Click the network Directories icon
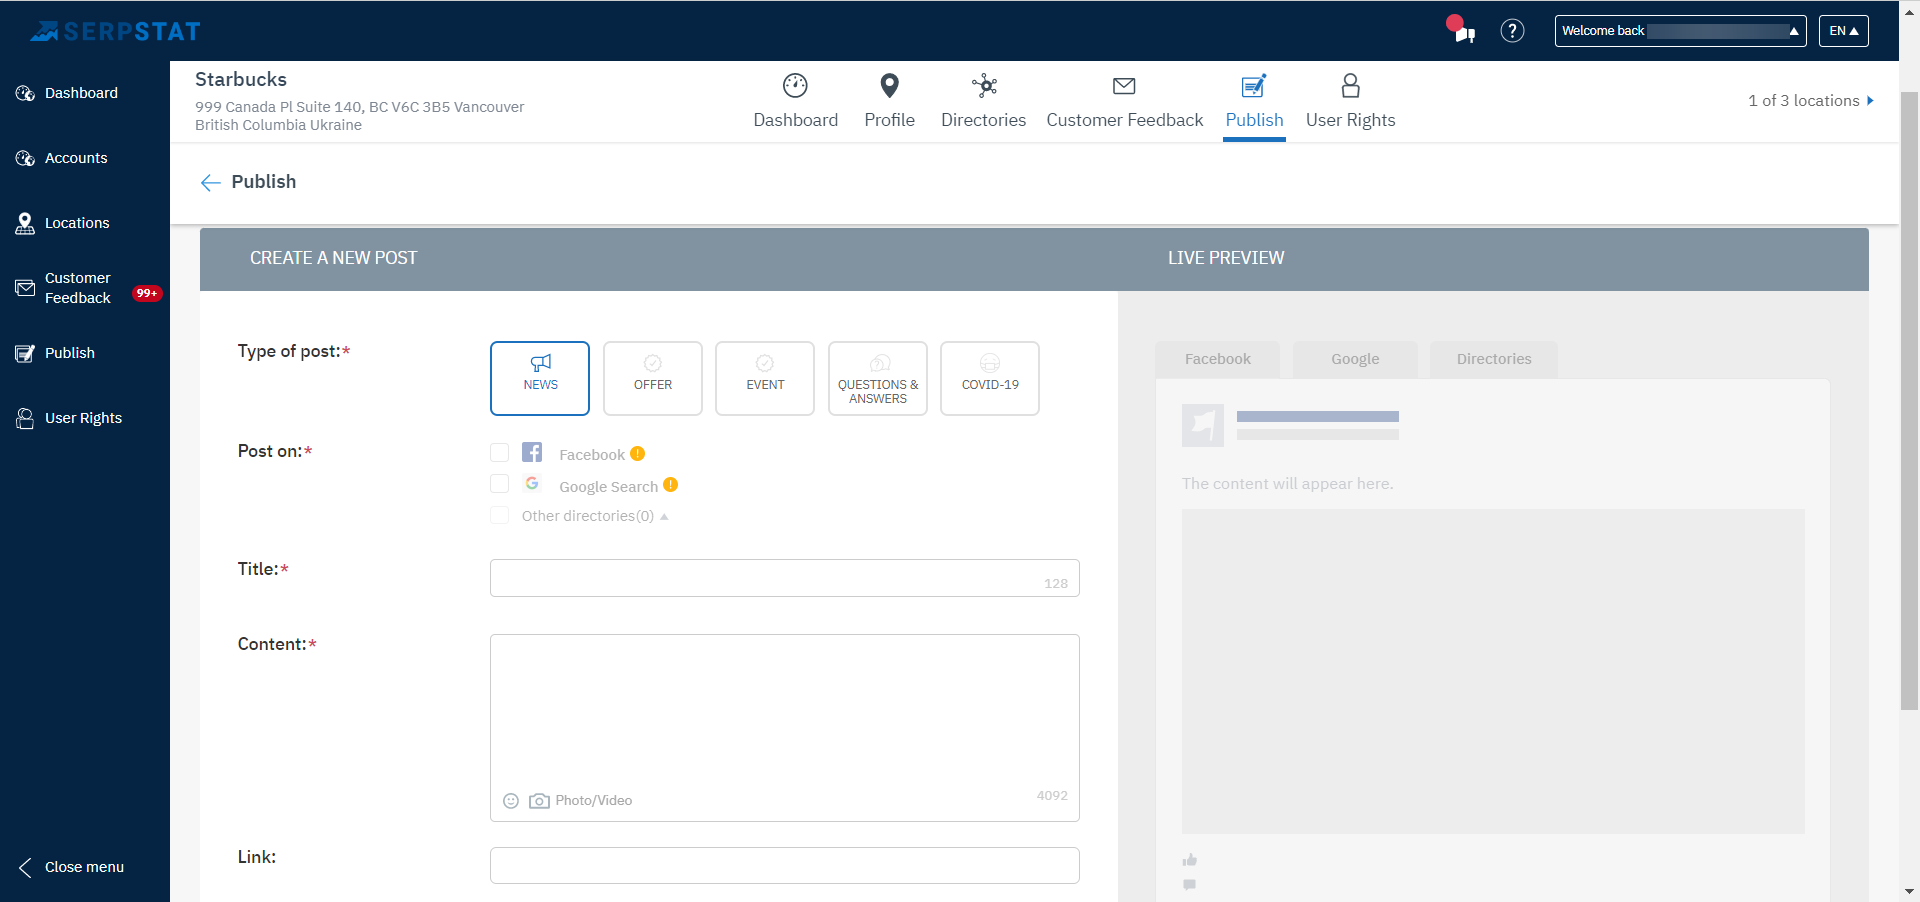The image size is (1920, 902). [x=985, y=86]
